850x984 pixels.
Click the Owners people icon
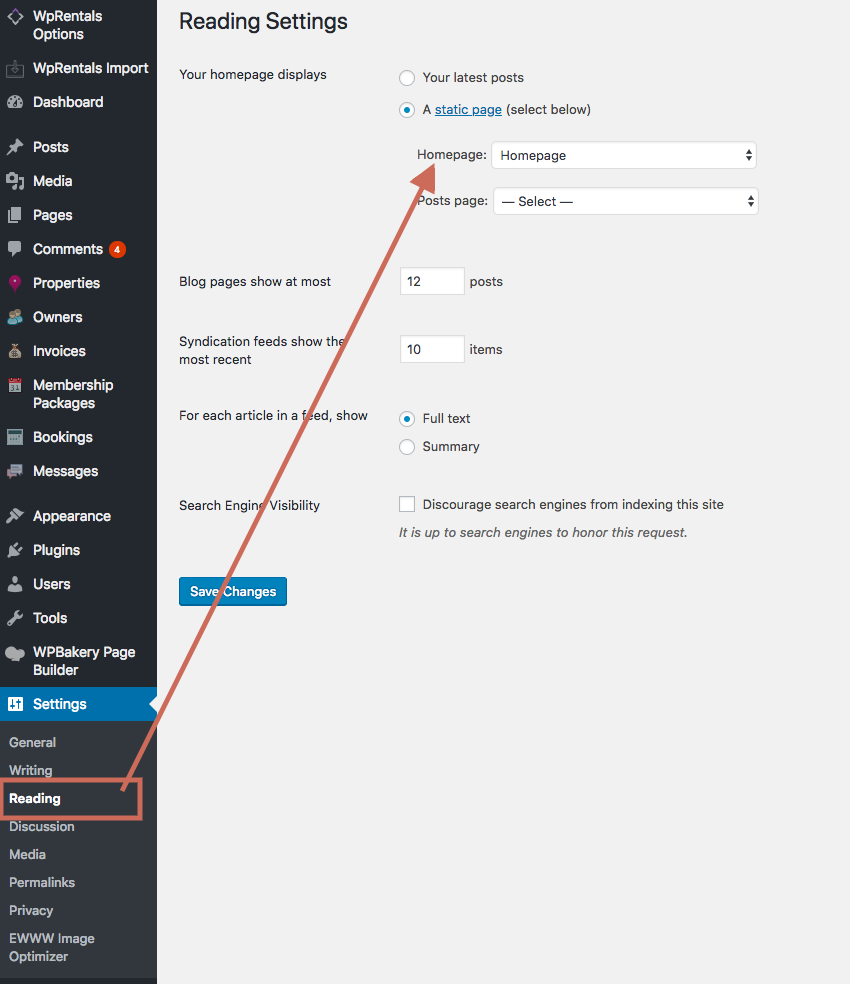click(x=15, y=317)
